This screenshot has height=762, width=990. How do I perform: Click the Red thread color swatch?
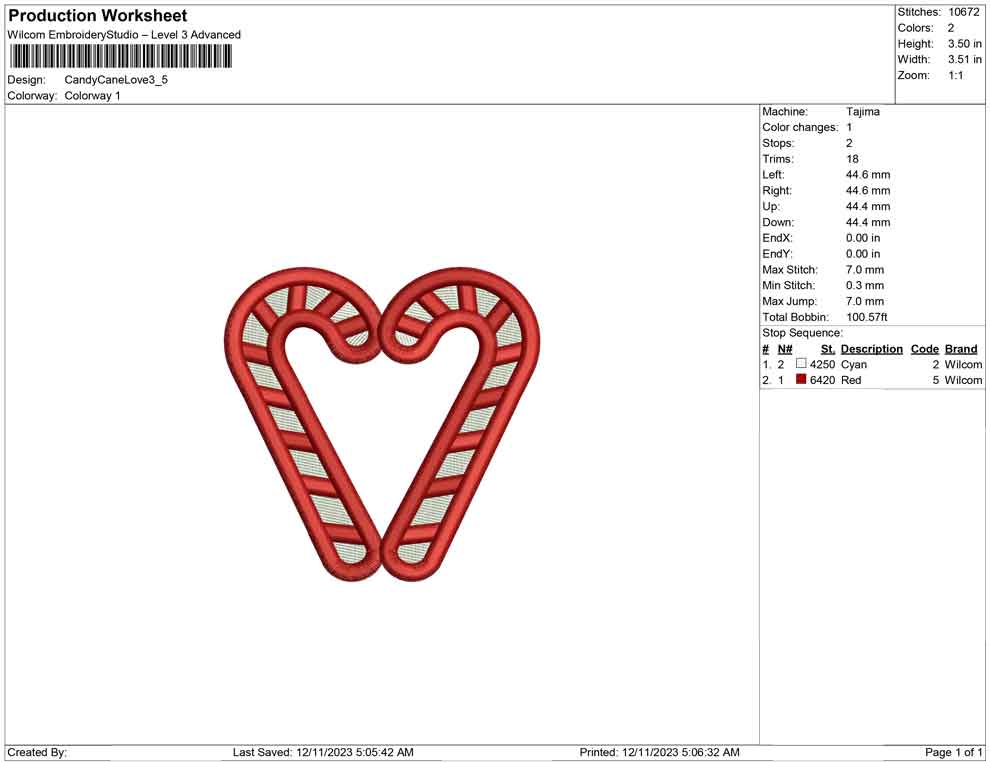tap(800, 380)
